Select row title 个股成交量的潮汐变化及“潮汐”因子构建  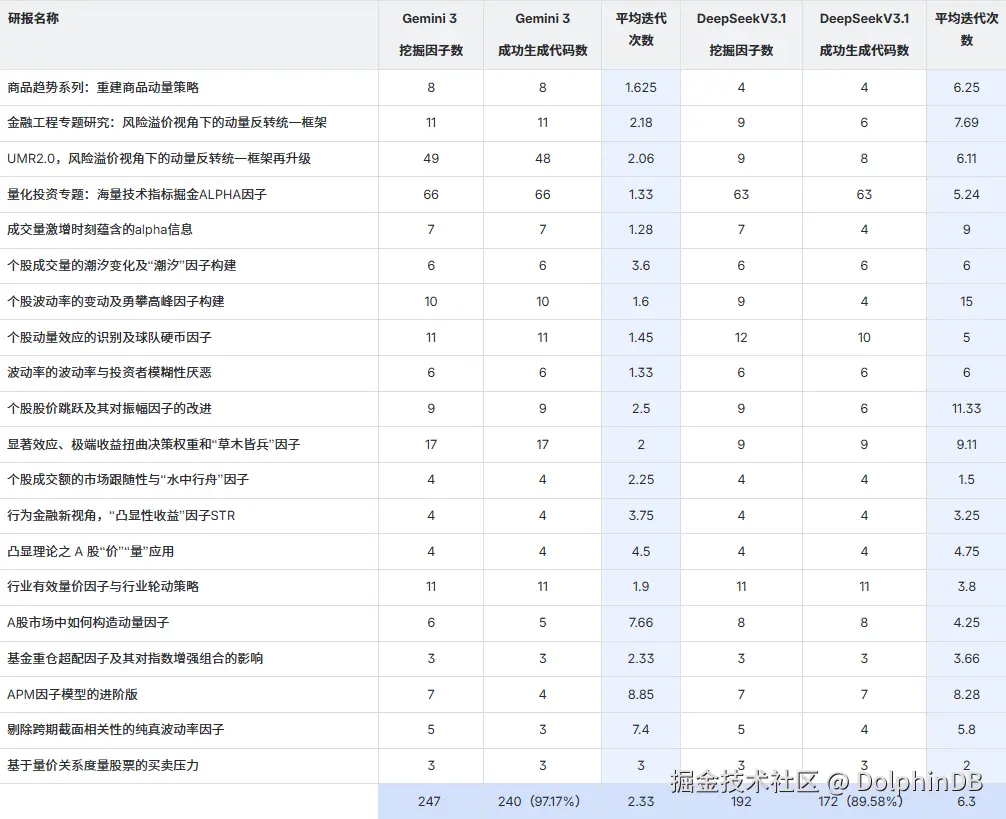pos(122,266)
